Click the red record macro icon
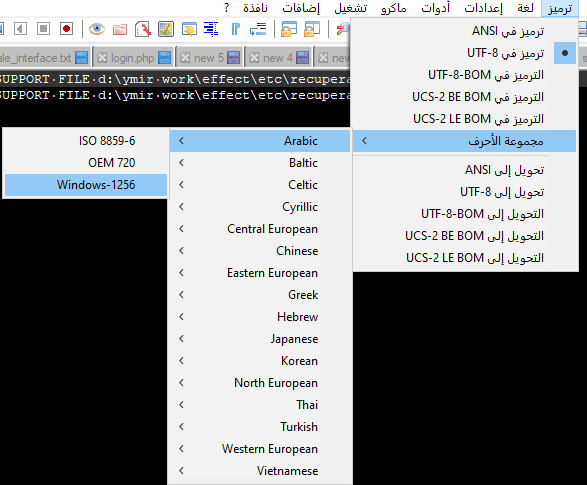 click(x=66, y=29)
